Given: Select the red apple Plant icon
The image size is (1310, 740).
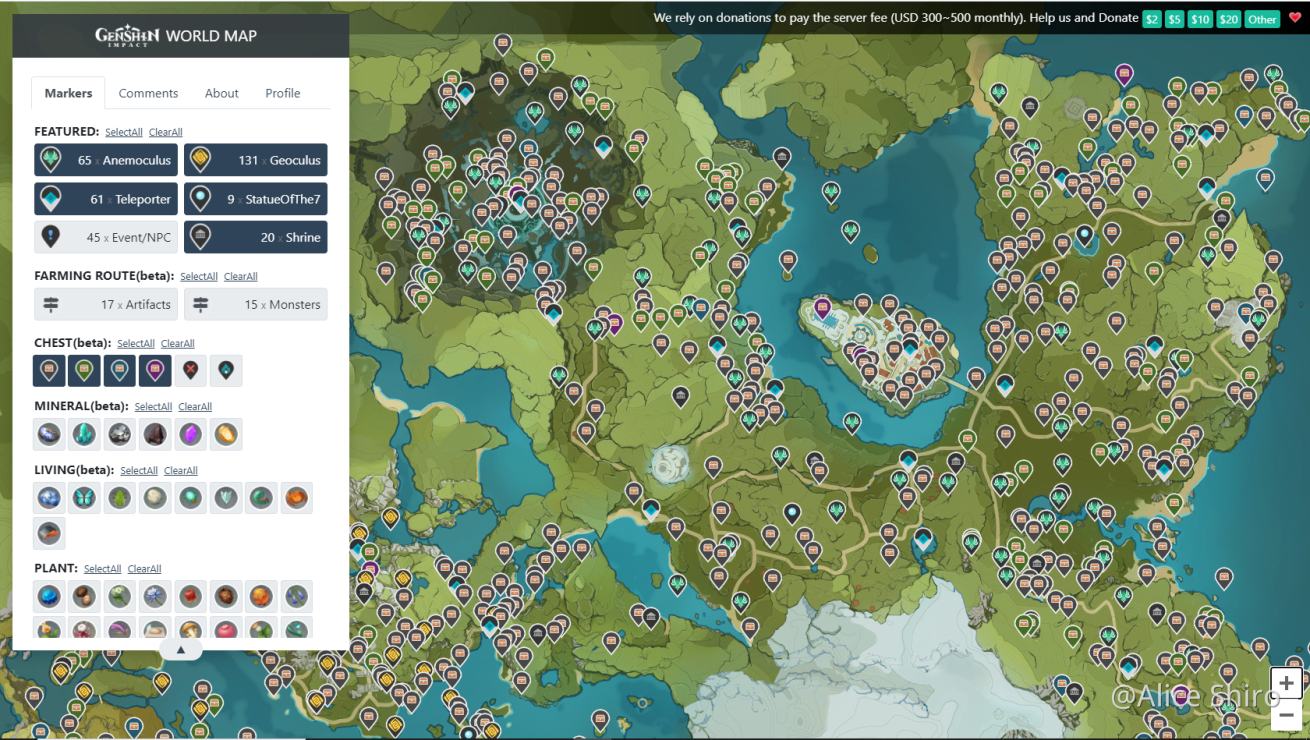Looking at the screenshot, I should [x=190, y=597].
